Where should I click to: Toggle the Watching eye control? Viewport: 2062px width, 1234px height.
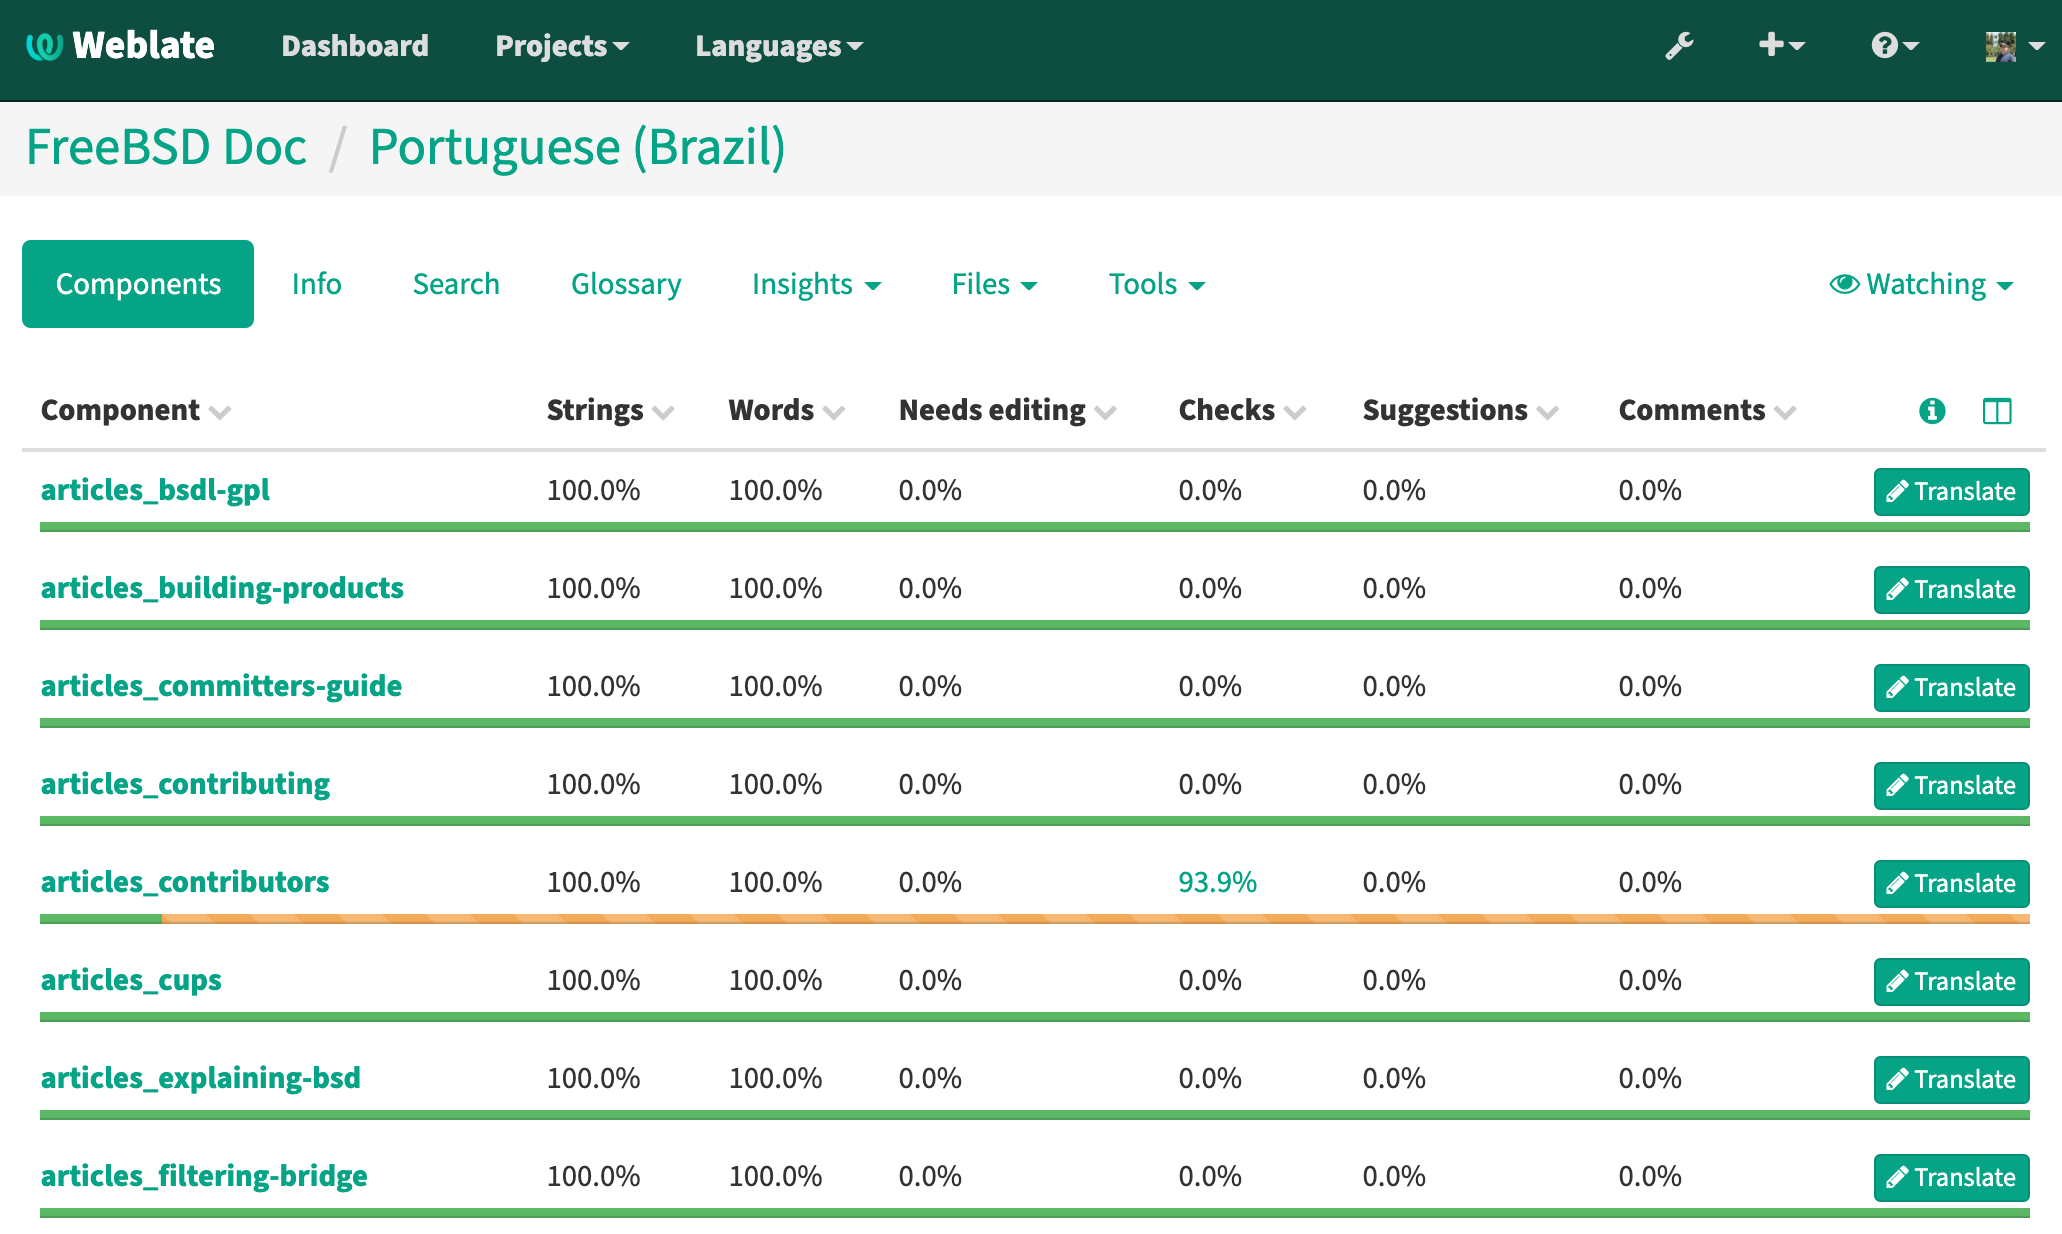[1921, 284]
